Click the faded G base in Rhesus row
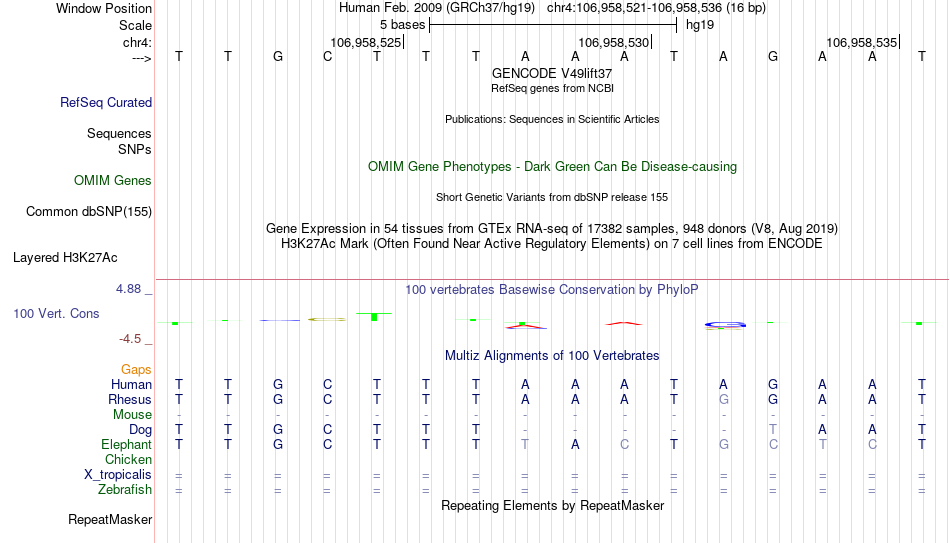The height and width of the screenshot is (543, 950). click(723, 399)
